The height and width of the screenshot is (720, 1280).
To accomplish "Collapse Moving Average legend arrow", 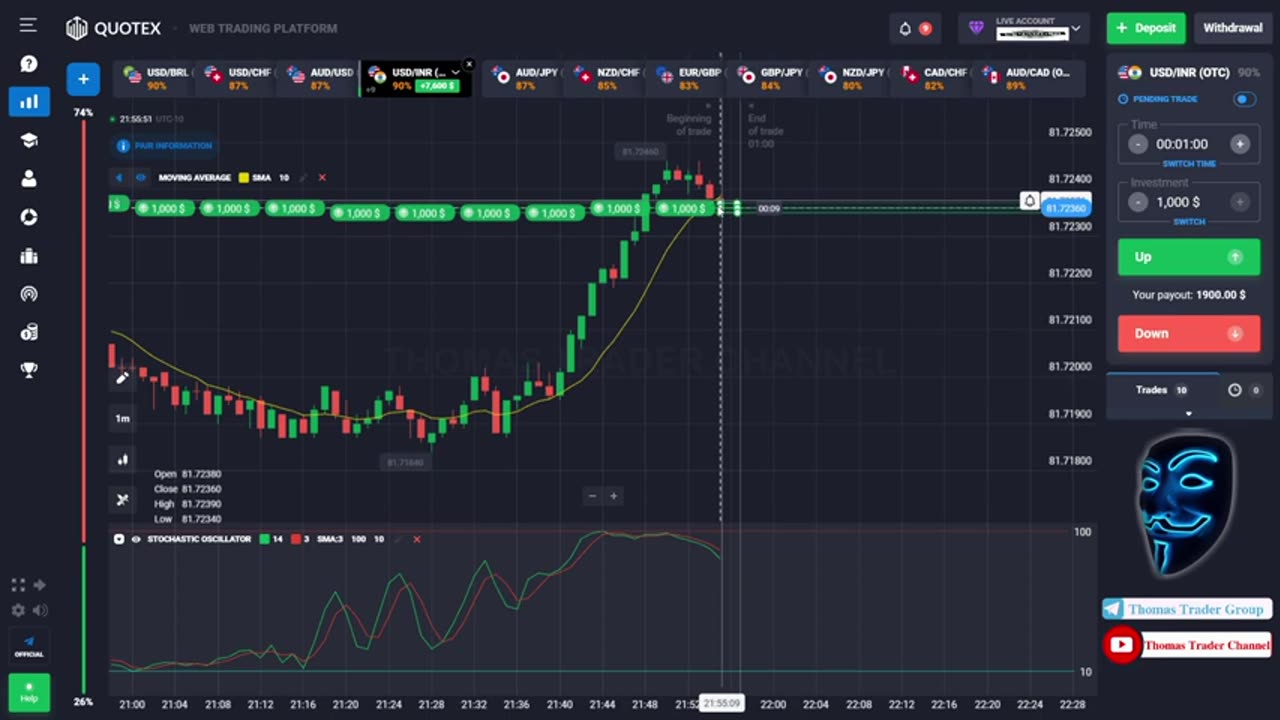I will point(119,178).
